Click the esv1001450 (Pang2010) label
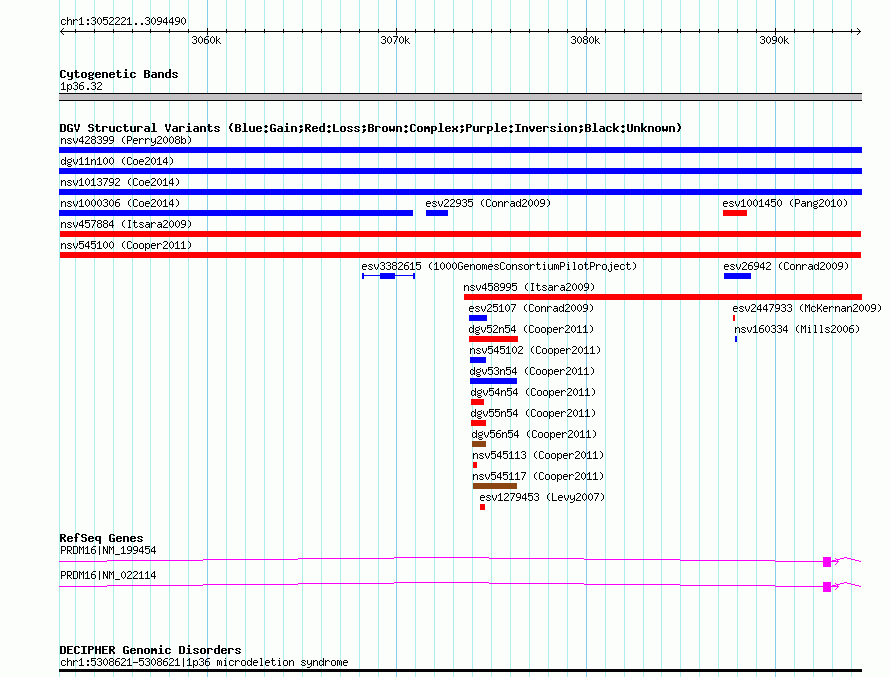Image resolution: width=890 pixels, height=677 pixels. (x=785, y=203)
